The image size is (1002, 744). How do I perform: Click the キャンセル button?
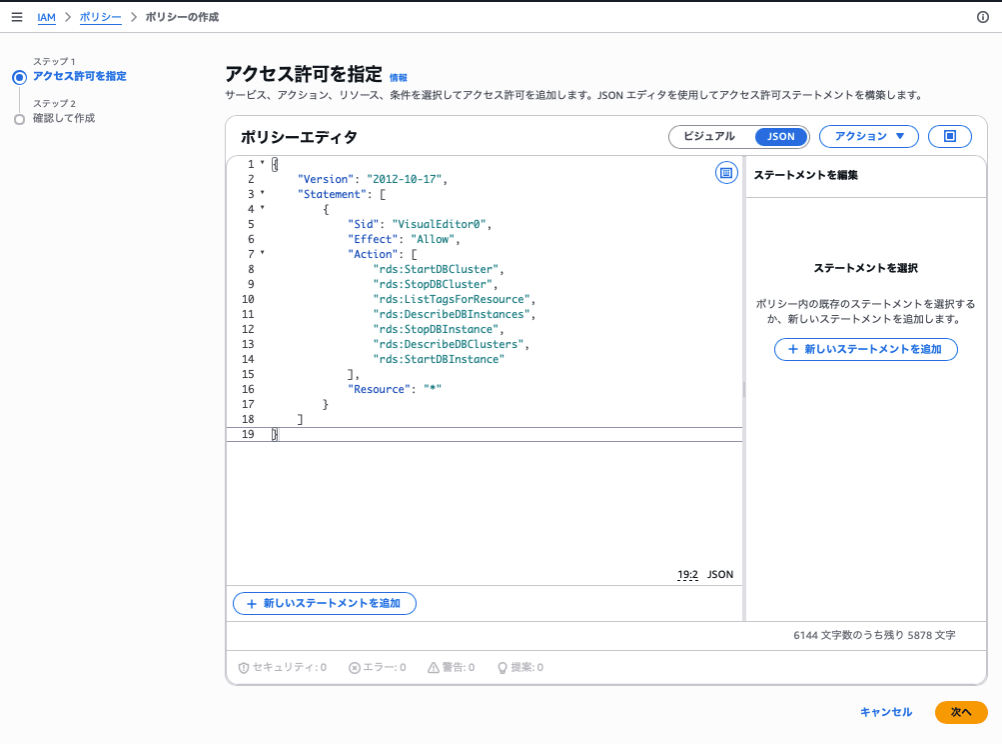(886, 712)
